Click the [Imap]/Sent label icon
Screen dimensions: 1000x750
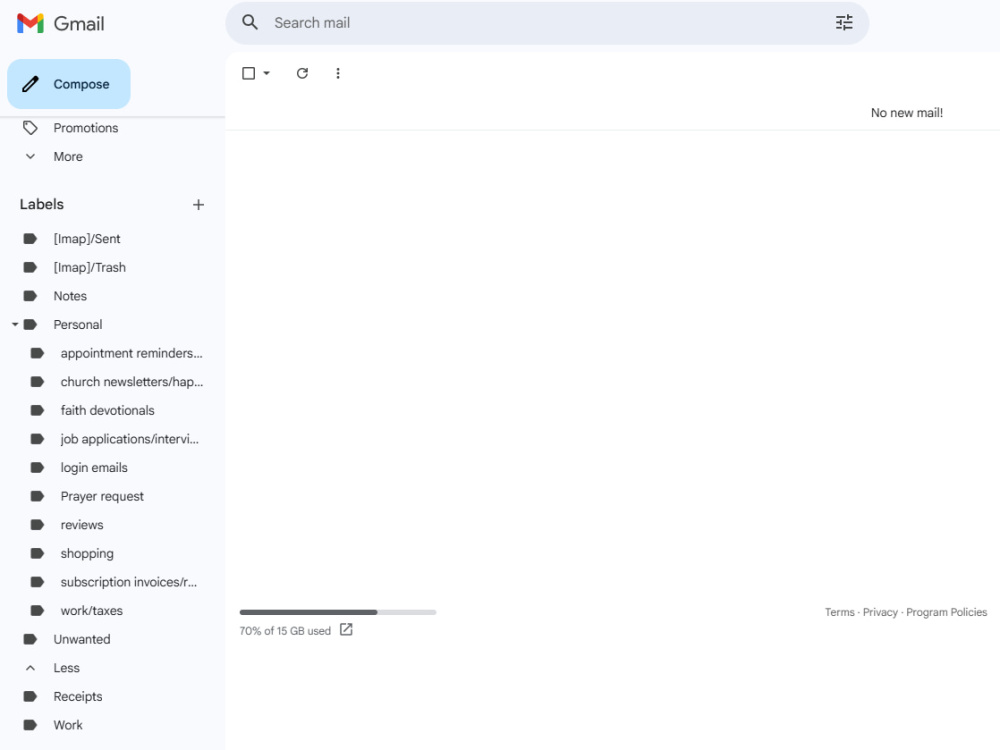point(30,239)
